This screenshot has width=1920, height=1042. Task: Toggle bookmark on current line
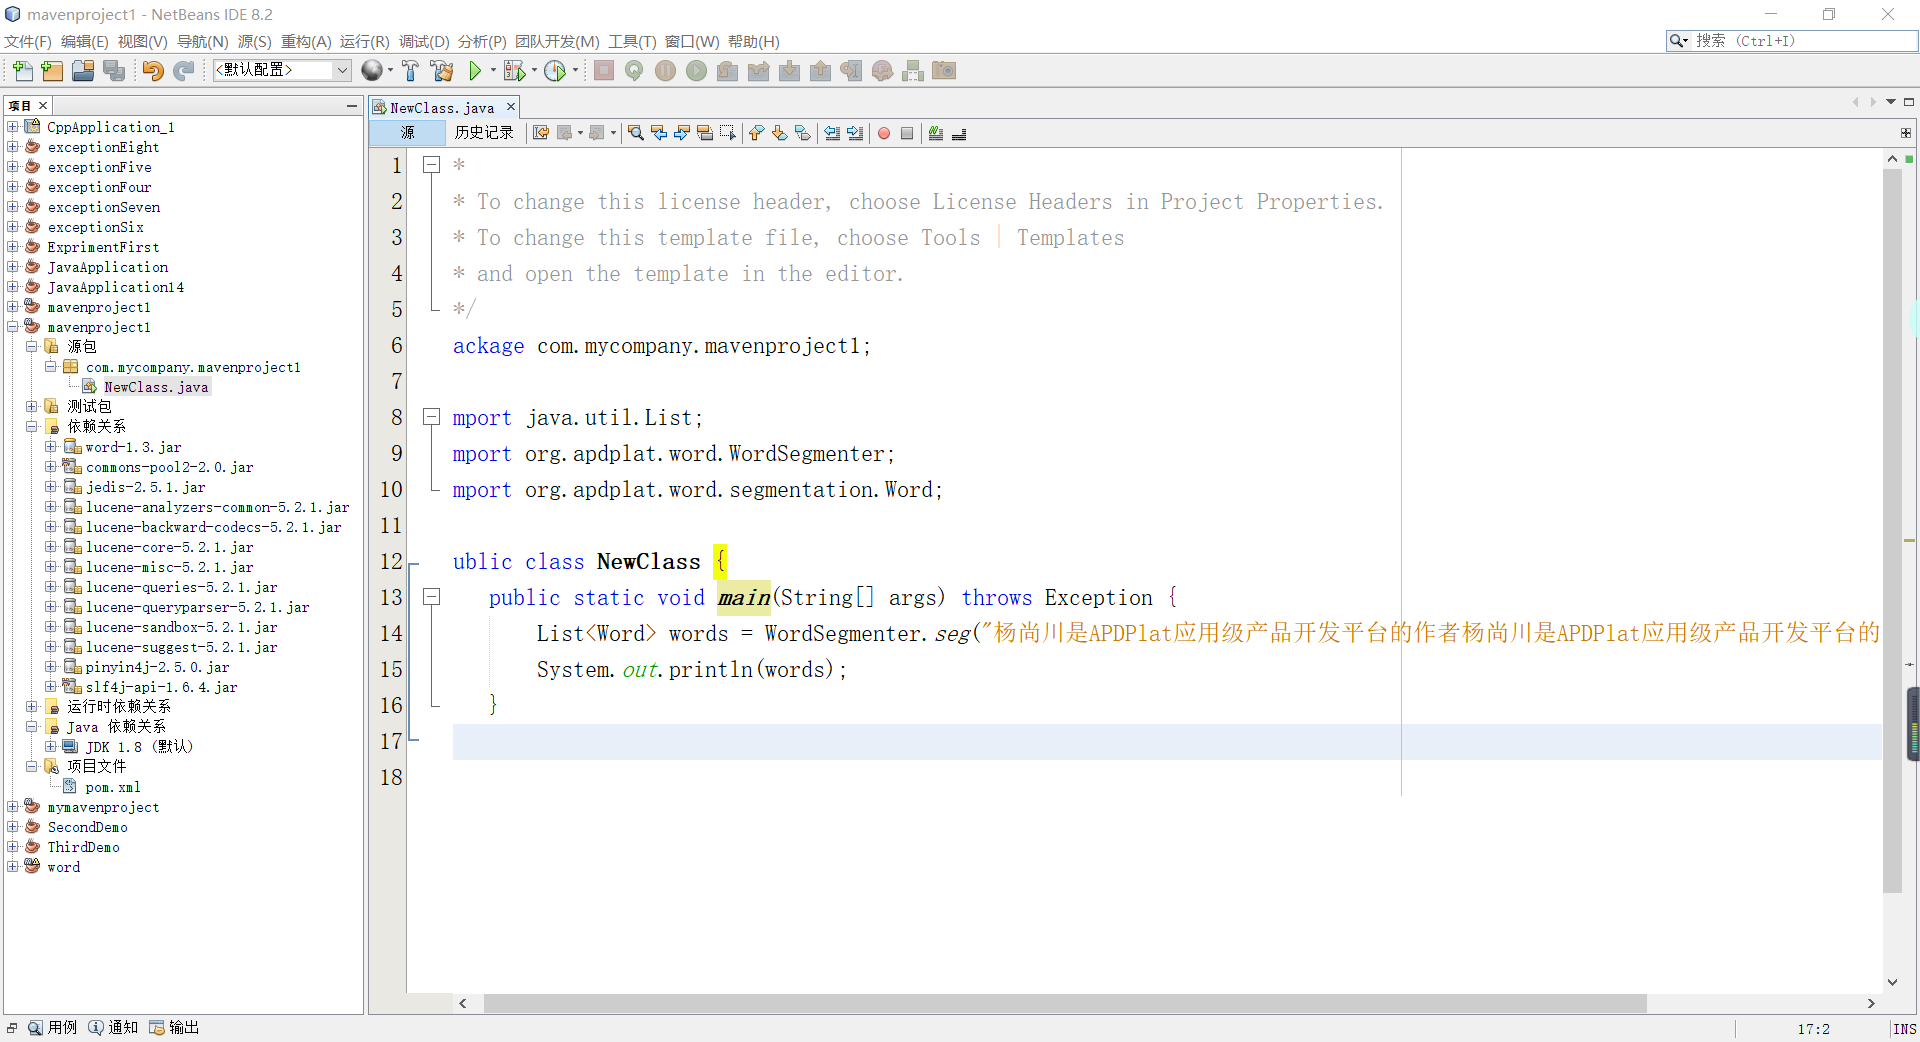tap(802, 133)
